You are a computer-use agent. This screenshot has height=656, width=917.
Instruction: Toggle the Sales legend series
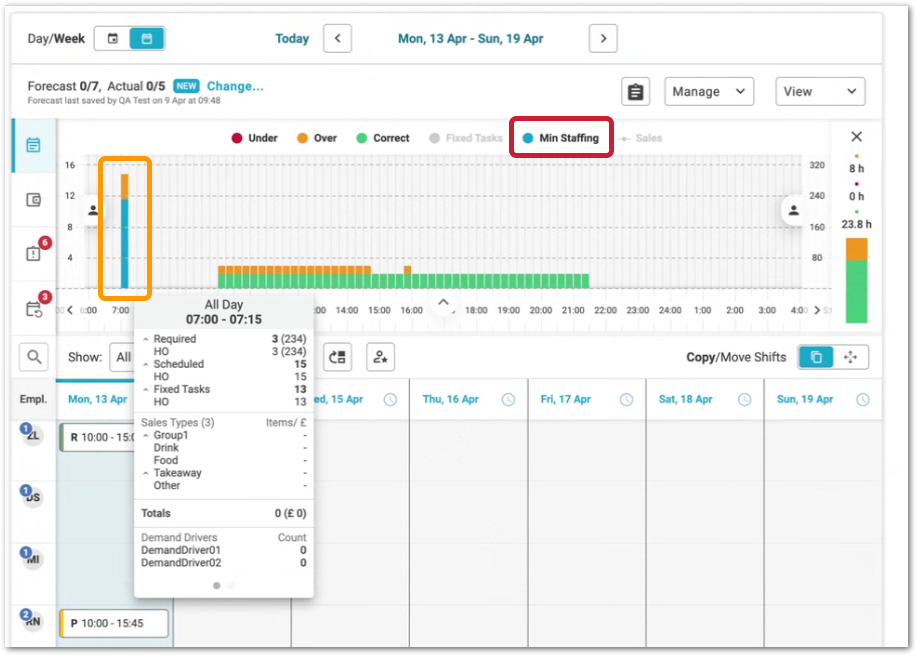pos(641,138)
